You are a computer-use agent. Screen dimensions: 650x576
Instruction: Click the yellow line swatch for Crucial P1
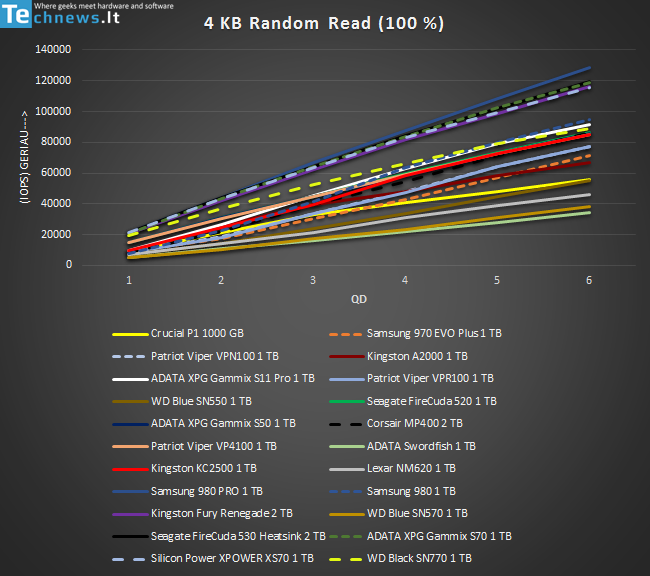tap(130, 334)
